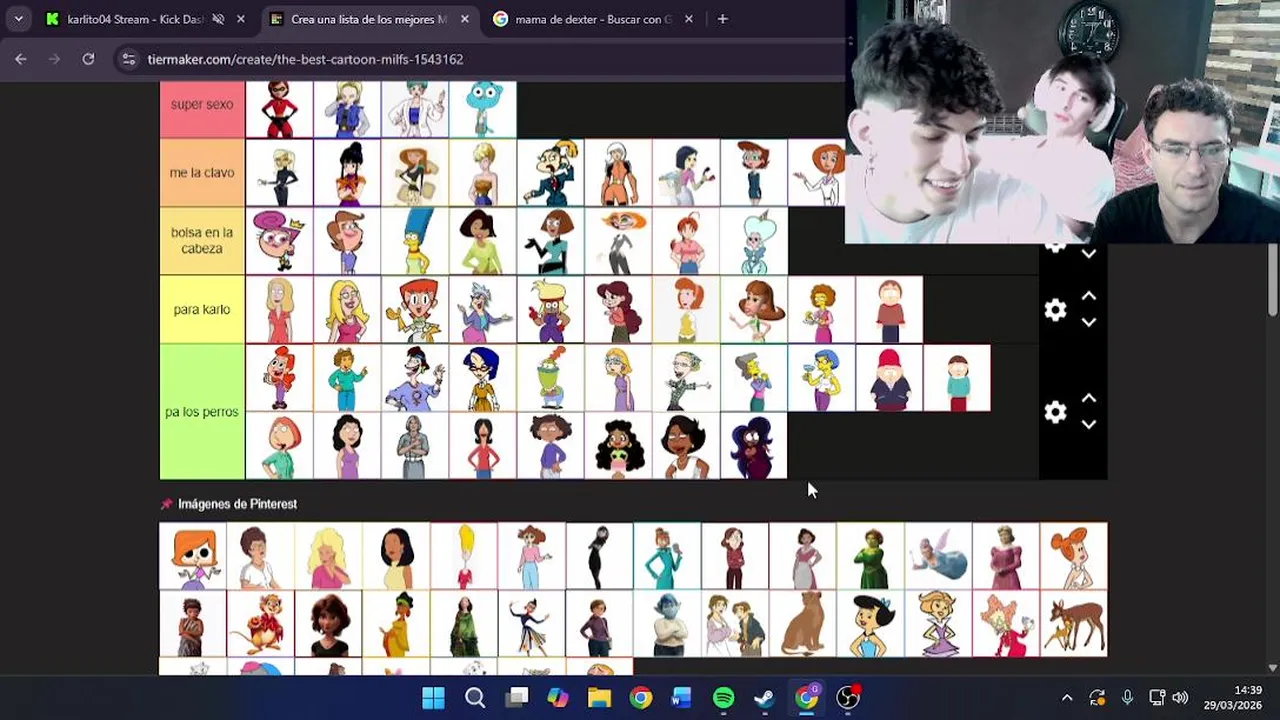
Task: Move 'pa los perros' tier up
Action: [x=1089, y=399]
